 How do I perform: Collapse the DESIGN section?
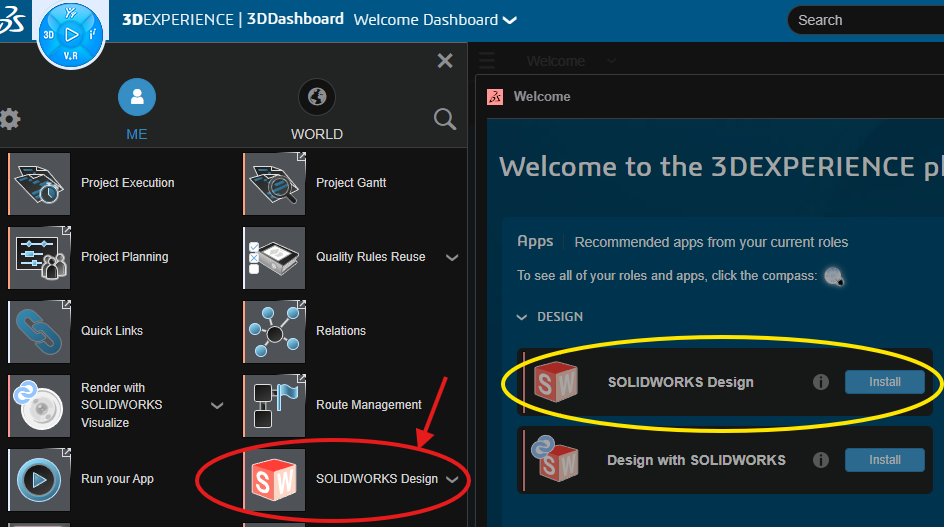pos(521,317)
